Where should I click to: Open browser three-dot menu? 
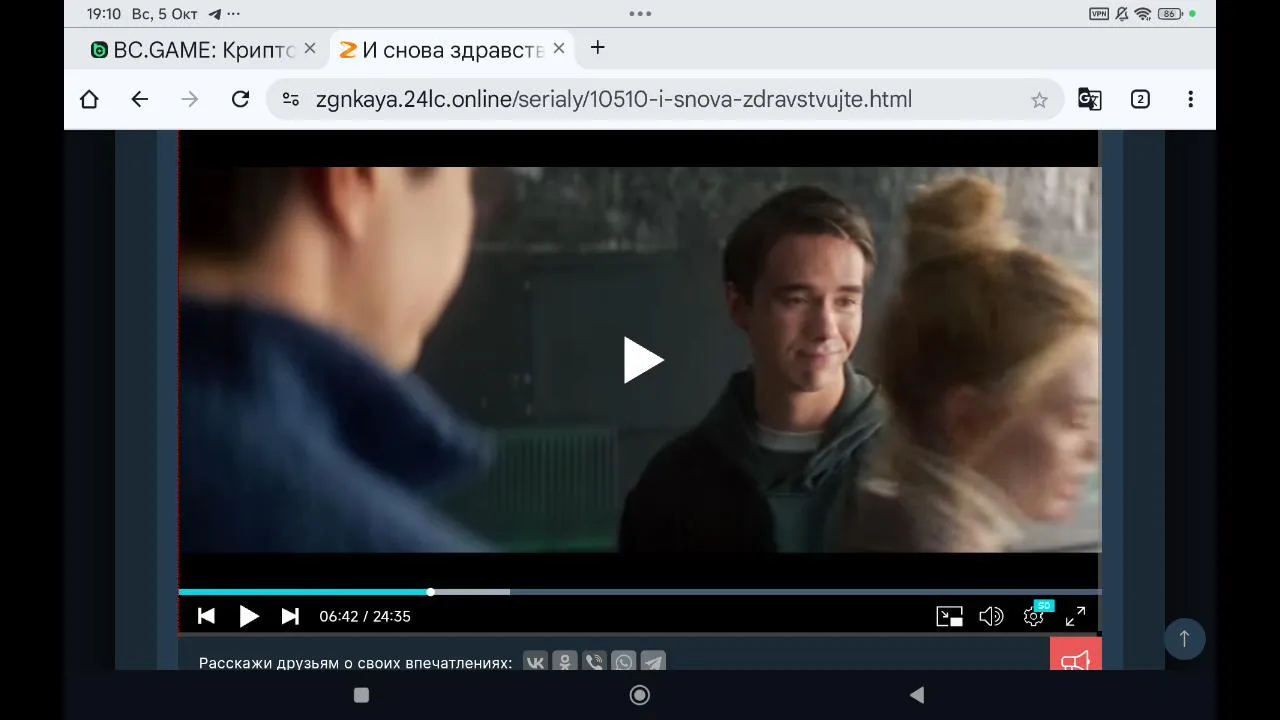pyautogui.click(x=1190, y=99)
